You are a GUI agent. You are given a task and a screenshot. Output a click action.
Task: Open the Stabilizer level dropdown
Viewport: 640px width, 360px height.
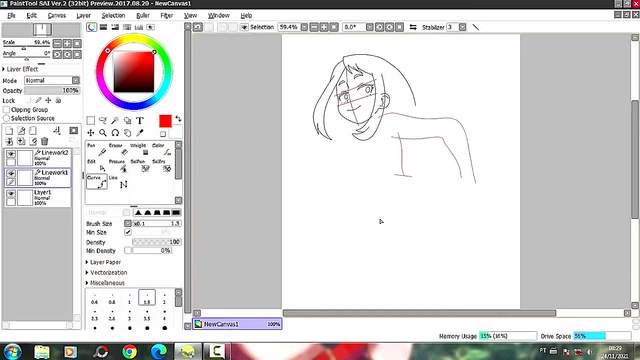(462, 27)
